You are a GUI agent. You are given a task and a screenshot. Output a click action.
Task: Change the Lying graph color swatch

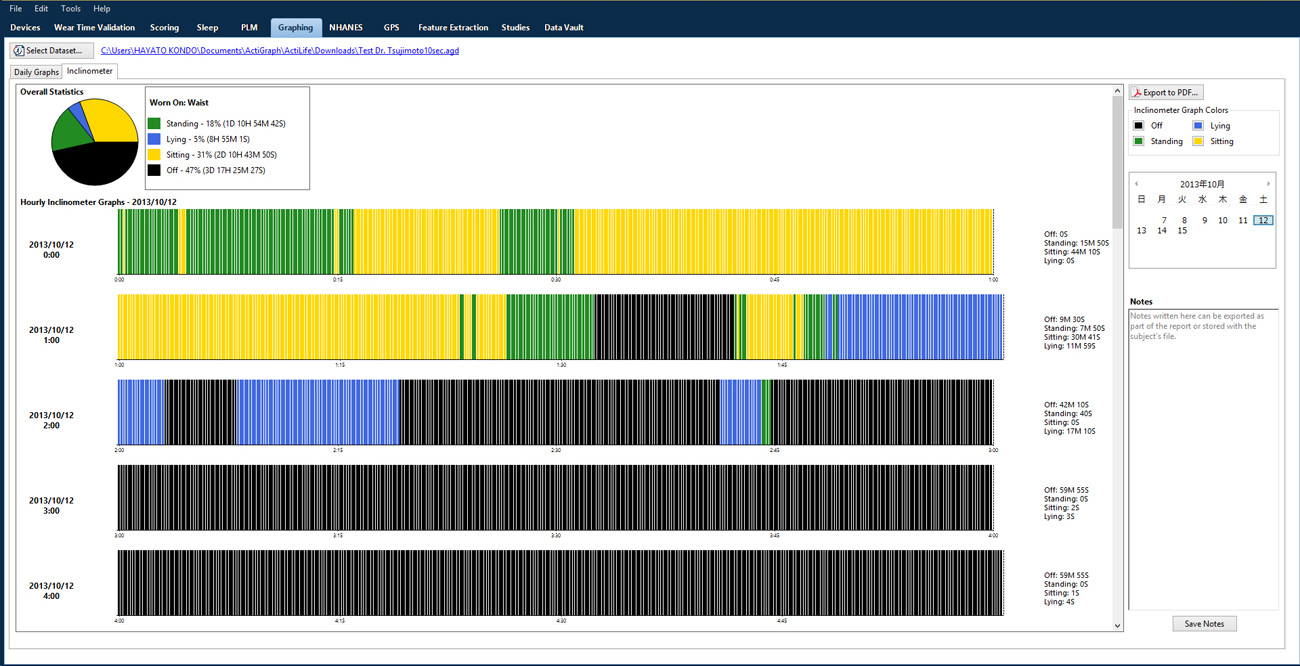[x=1198, y=126]
